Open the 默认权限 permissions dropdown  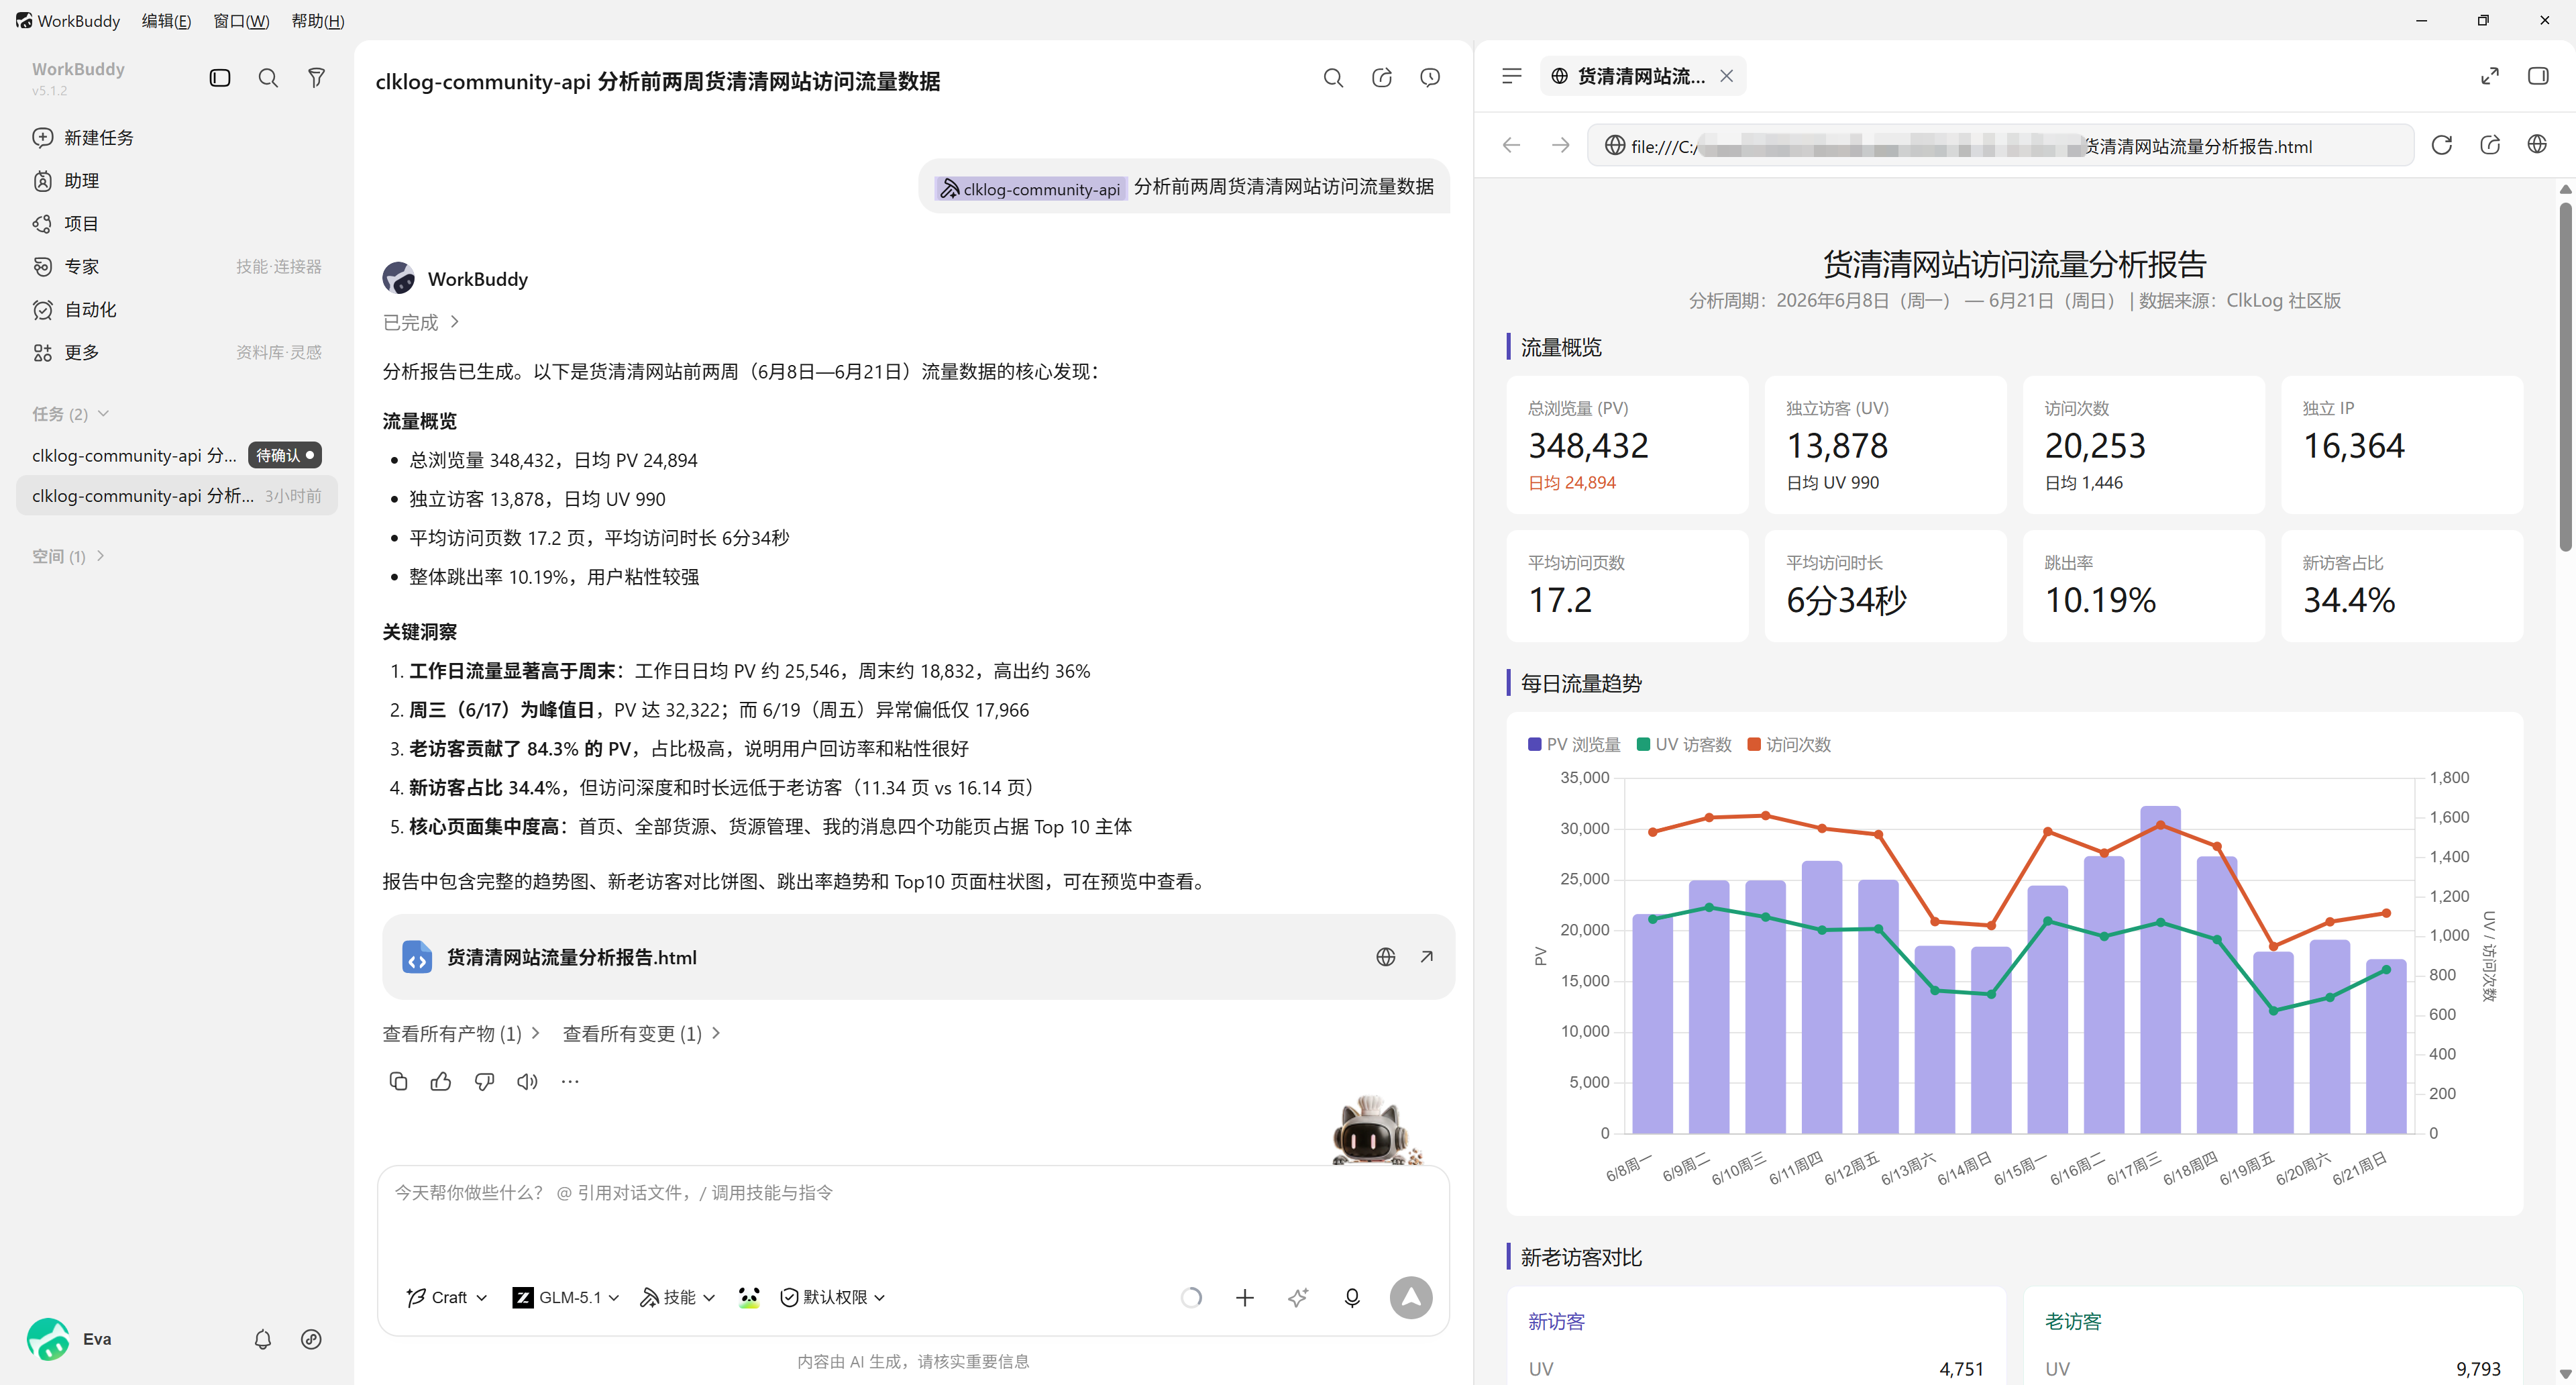tap(833, 1297)
